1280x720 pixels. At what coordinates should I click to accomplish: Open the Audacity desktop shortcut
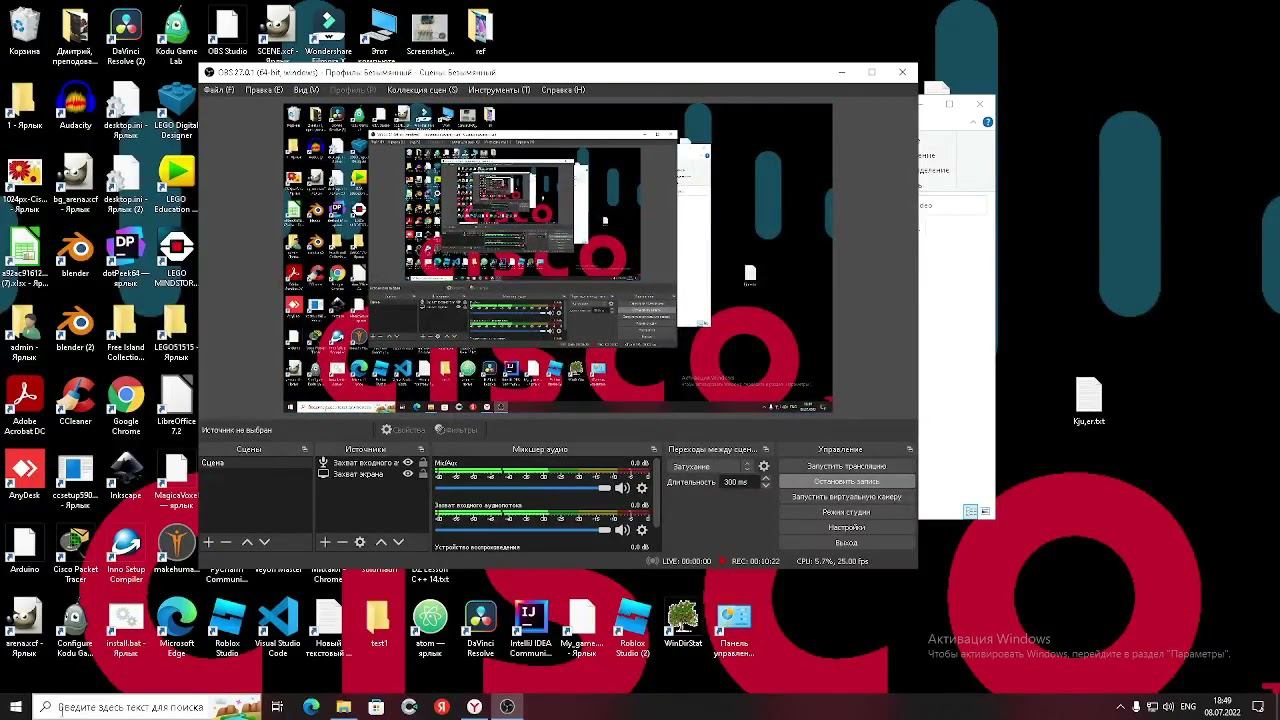pos(75,105)
